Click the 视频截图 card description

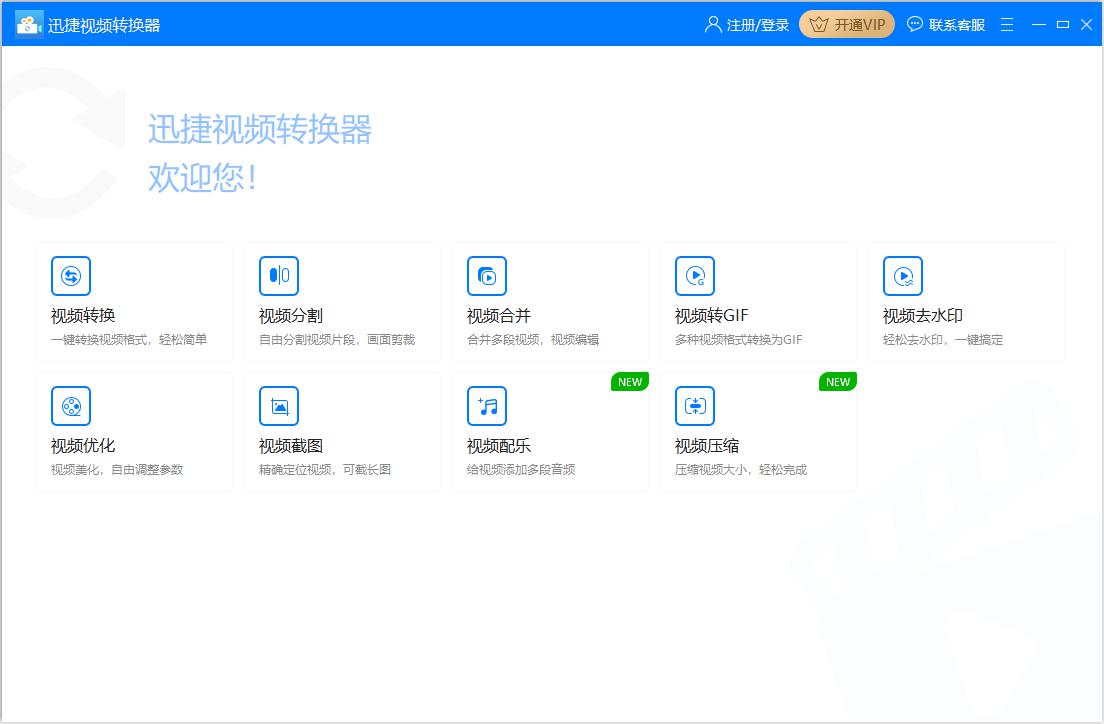325,470
